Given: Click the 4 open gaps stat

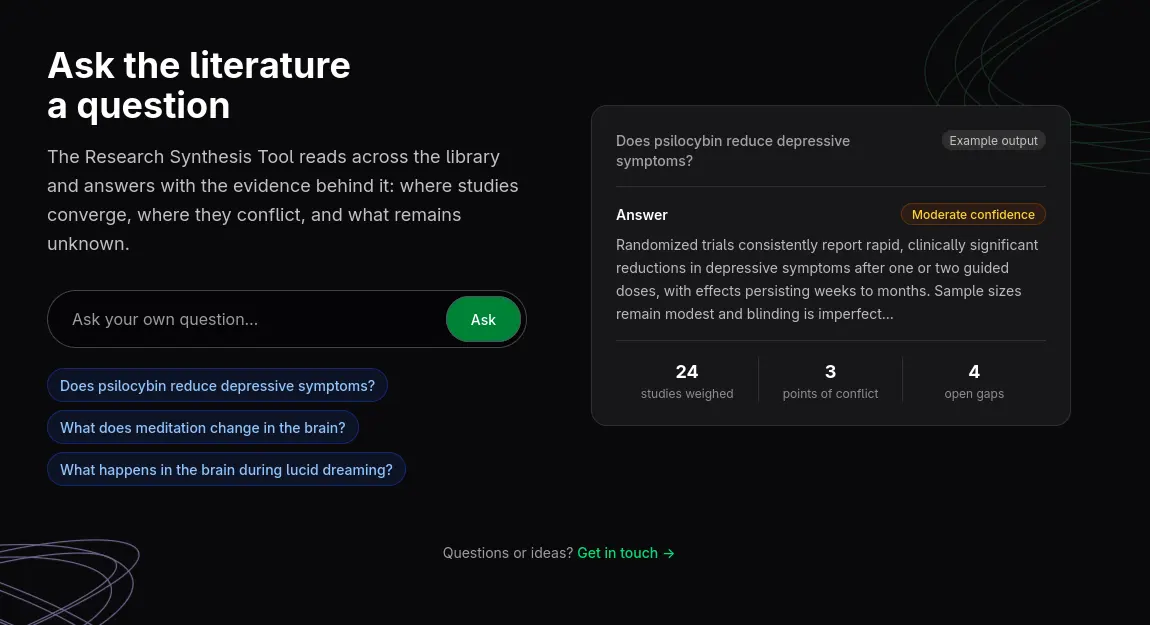Looking at the screenshot, I should pos(974,381).
